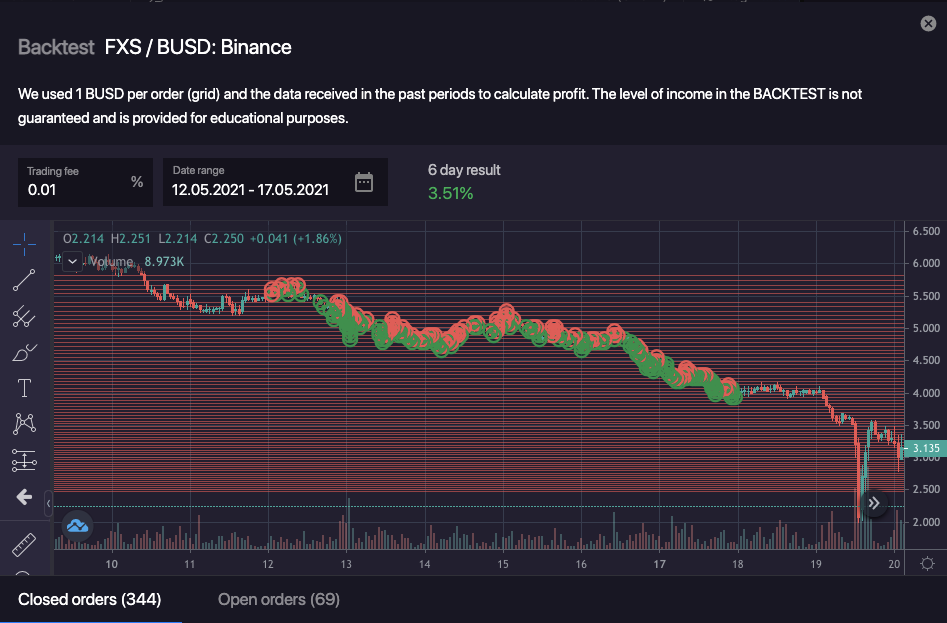The height and width of the screenshot is (623, 947).
Task: Click the blue cloud chart logo button
Action: tap(78, 525)
